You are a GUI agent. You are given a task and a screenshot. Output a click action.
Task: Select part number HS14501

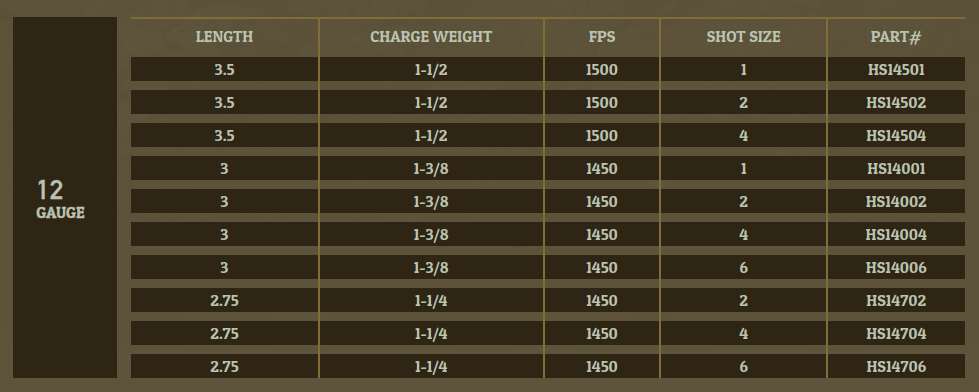(896, 70)
